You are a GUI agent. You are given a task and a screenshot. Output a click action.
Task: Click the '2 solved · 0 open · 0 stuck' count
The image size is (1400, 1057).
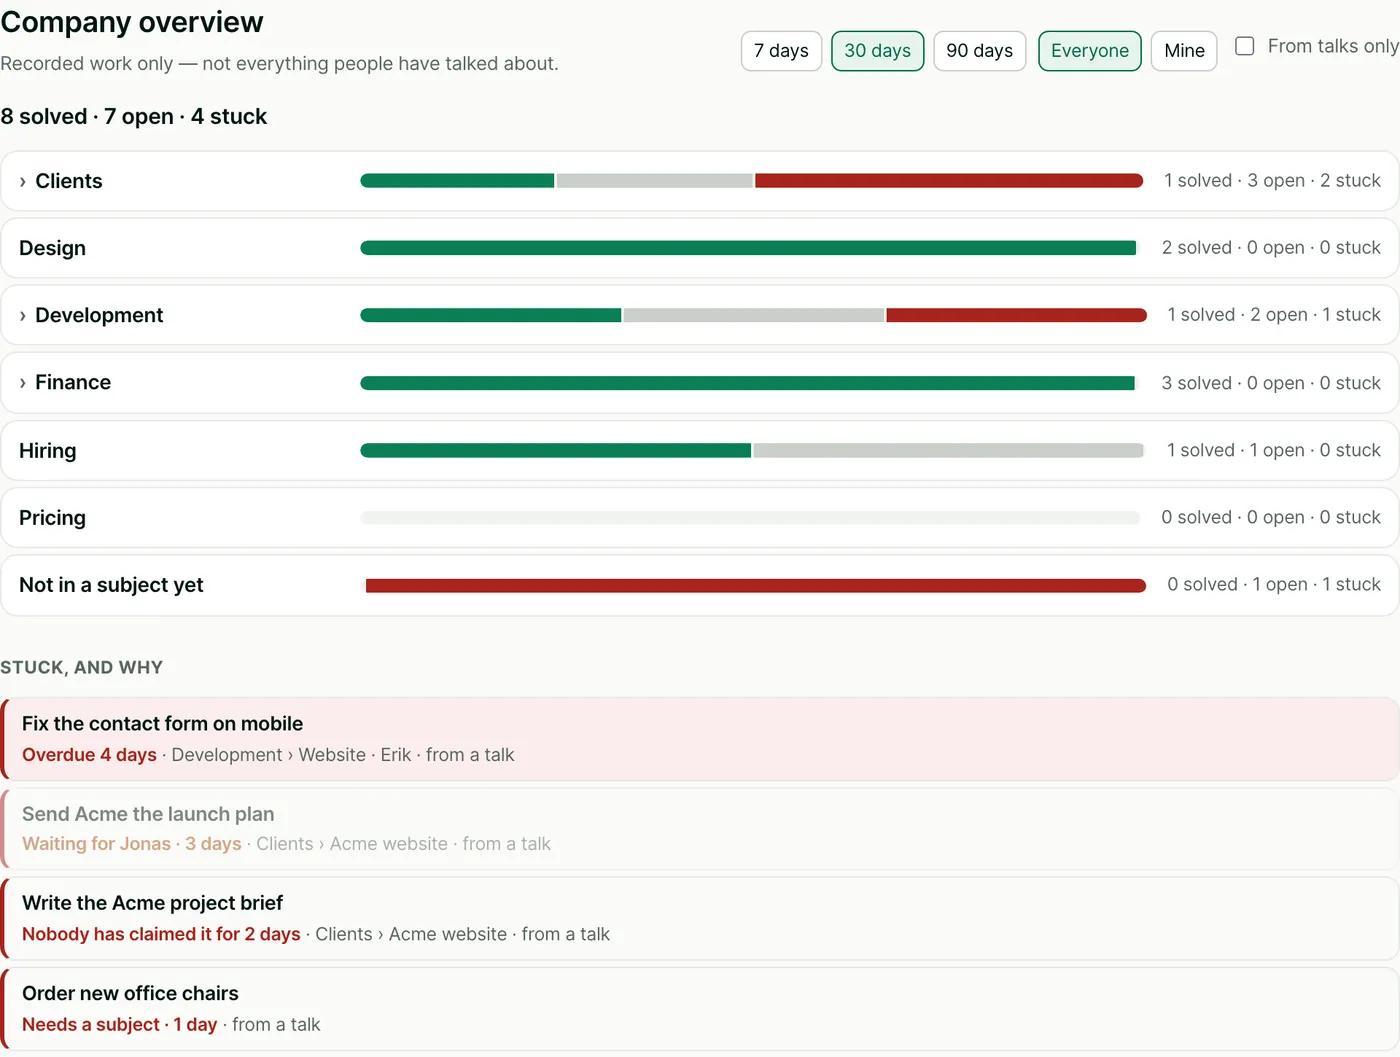click(1271, 248)
